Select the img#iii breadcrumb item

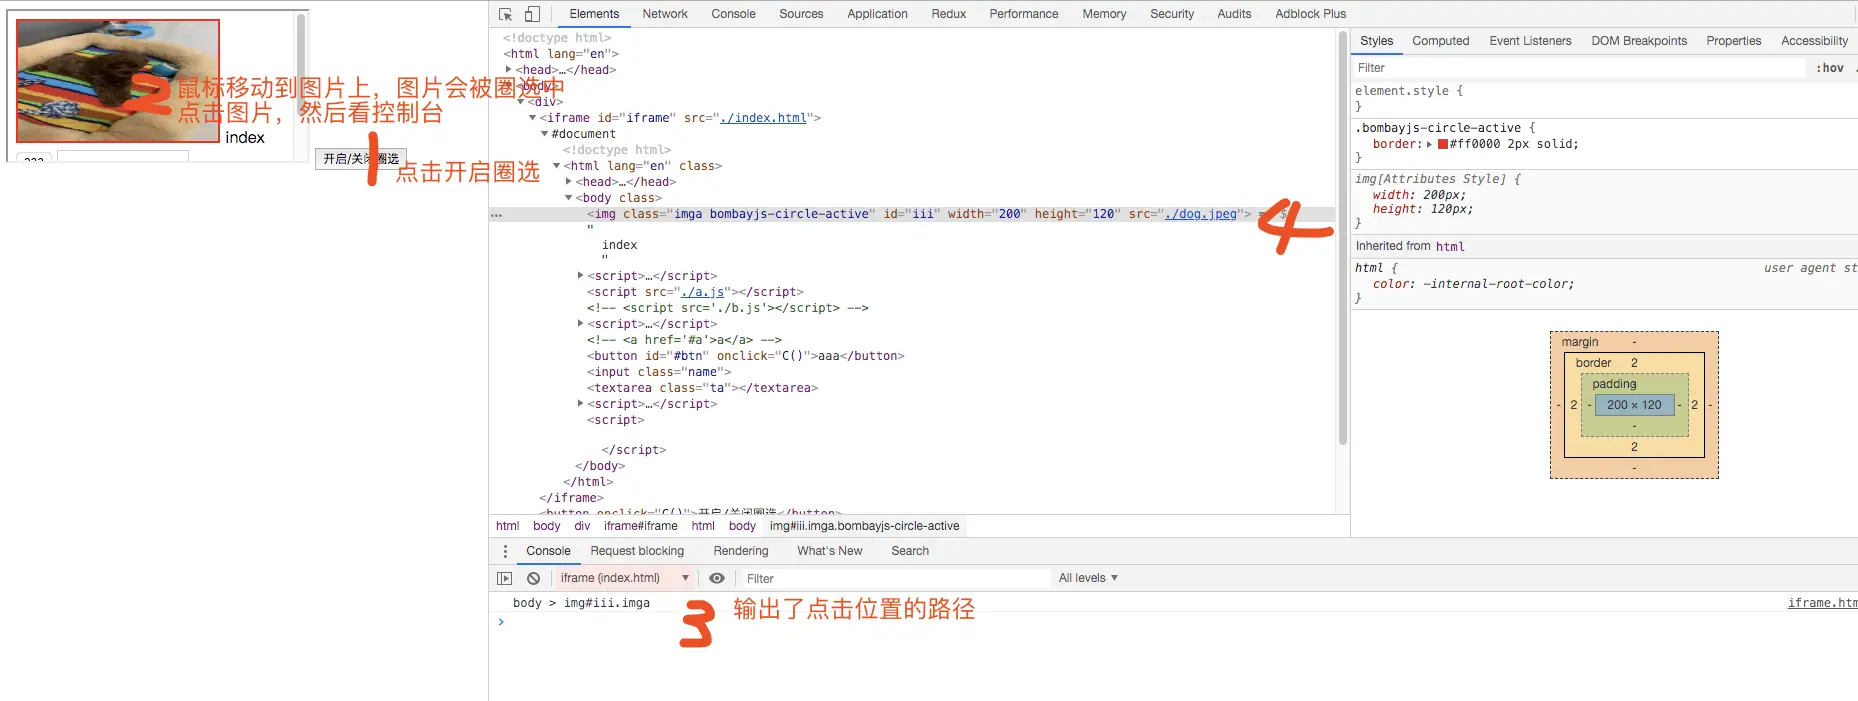point(864,526)
